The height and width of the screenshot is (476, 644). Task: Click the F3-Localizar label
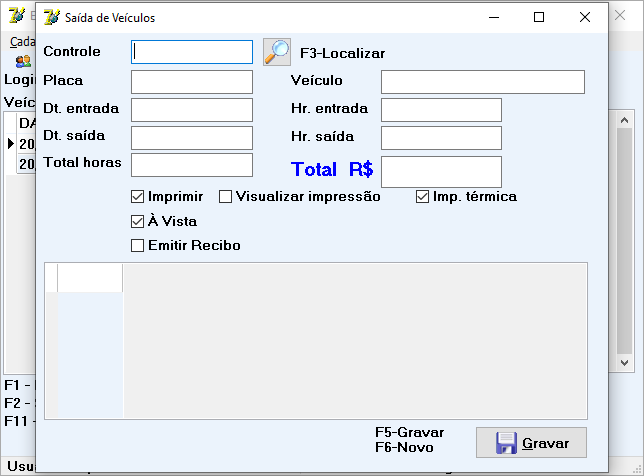pyautogui.click(x=343, y=53)
